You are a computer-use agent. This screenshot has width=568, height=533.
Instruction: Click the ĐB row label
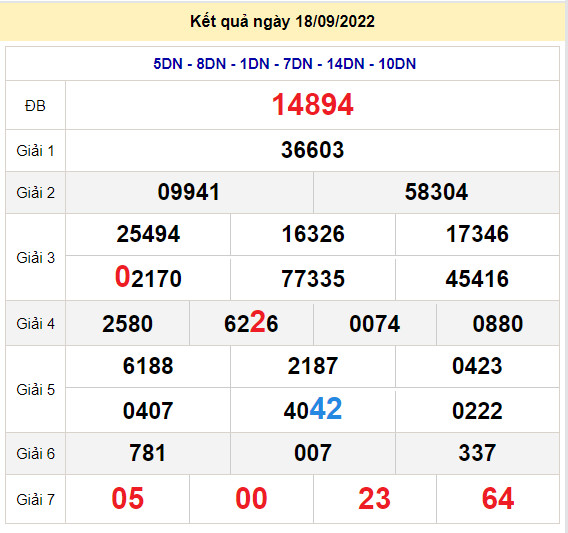35,106
